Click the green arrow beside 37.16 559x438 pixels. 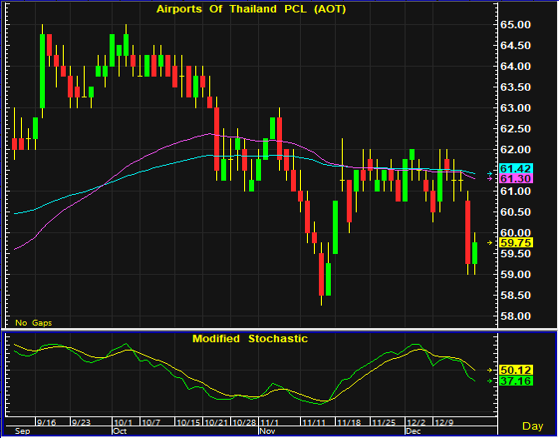pos(490,381)
